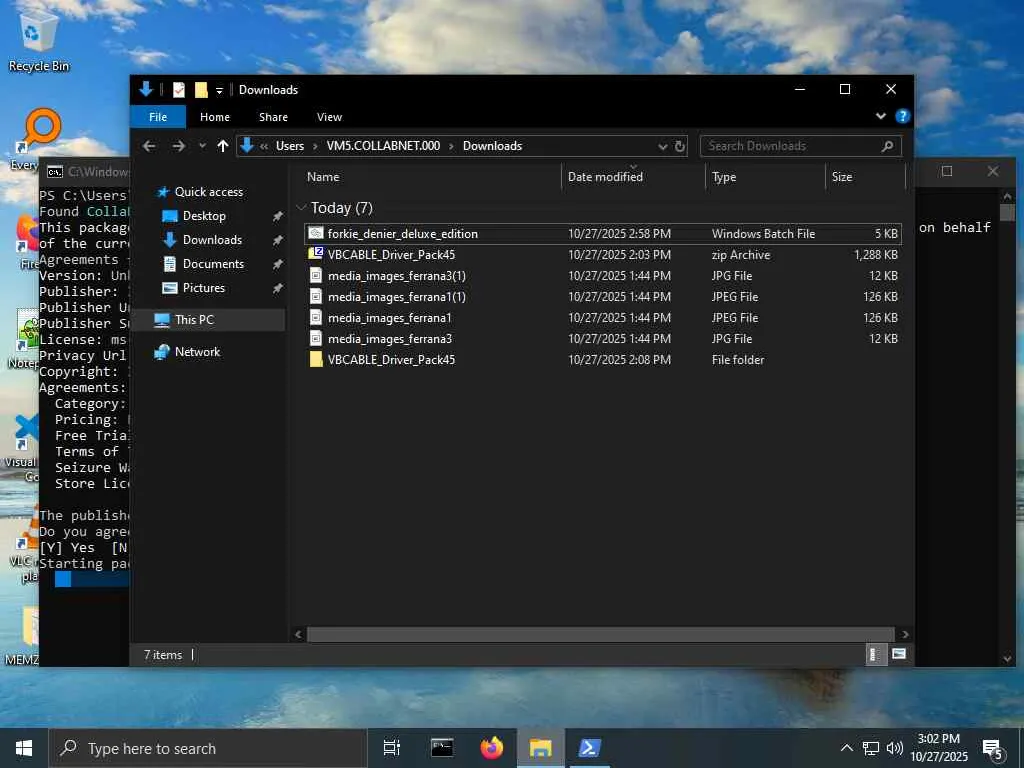Image resolution: width=1024 pixels, height=768 pixels.
Task: Select This PC in navigation pane
Action: 194,320
